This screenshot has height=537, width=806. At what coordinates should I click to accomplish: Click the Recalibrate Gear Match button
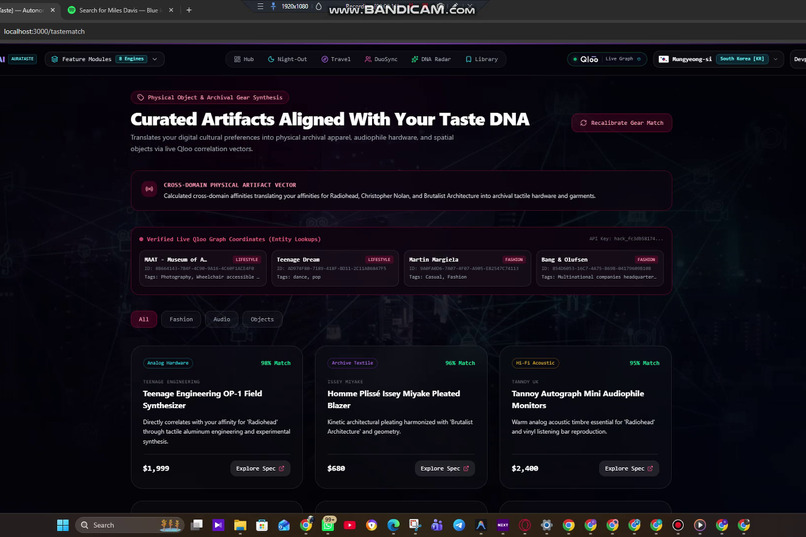click(x=621, y=123)
